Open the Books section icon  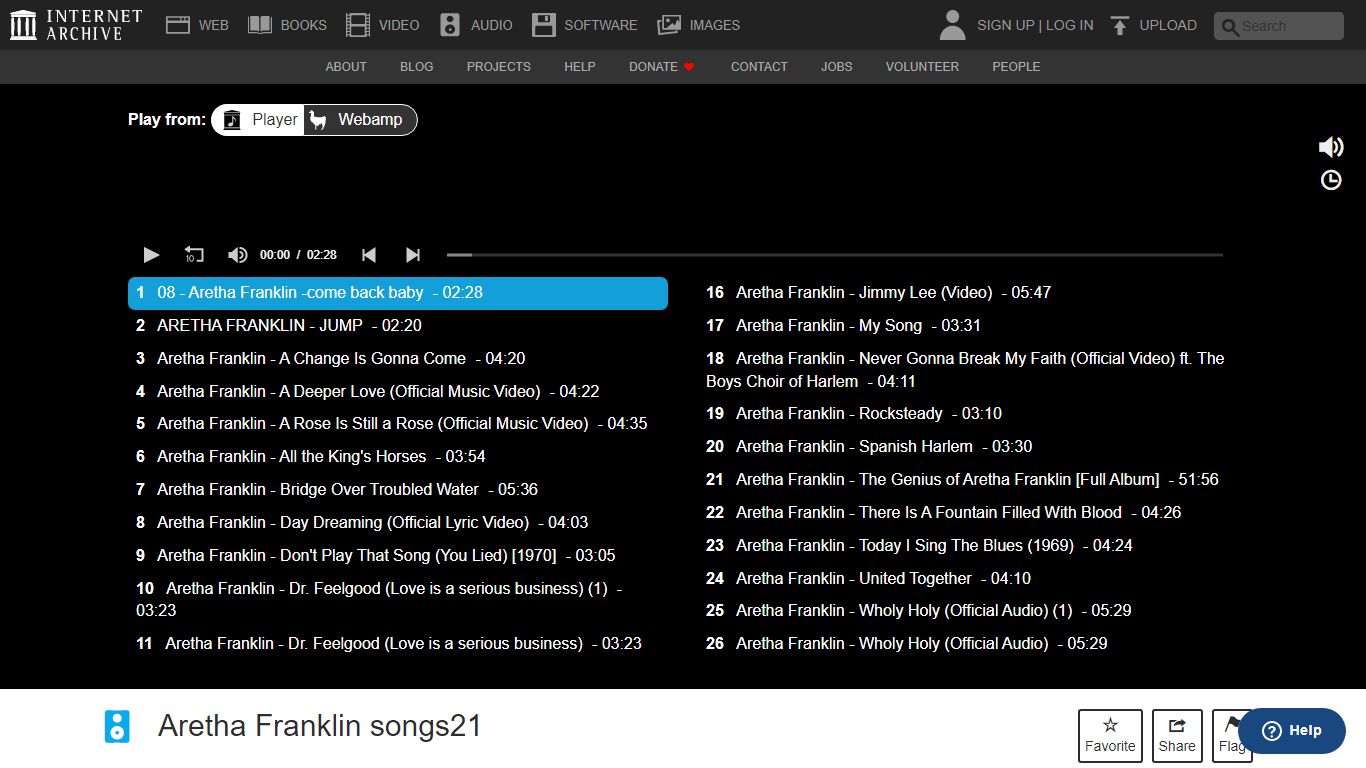260,25
